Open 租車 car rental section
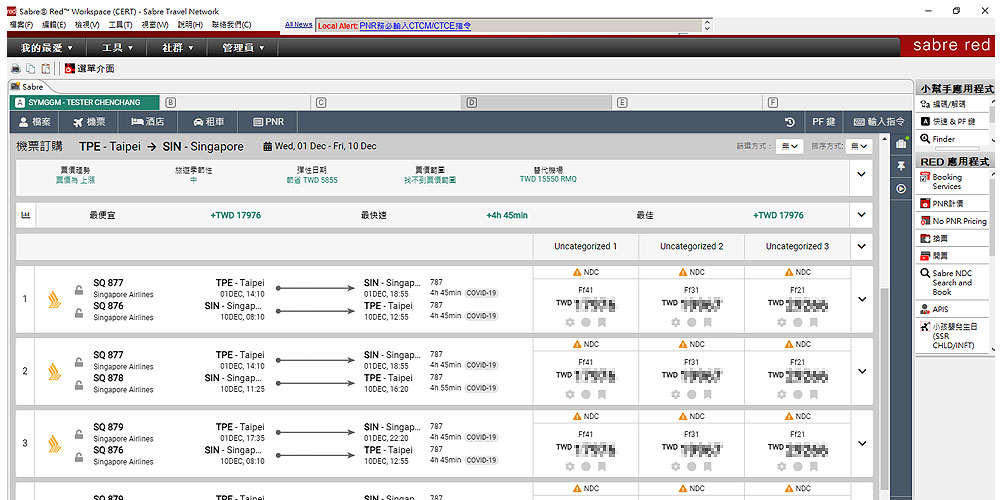 (x=208, y=122)
